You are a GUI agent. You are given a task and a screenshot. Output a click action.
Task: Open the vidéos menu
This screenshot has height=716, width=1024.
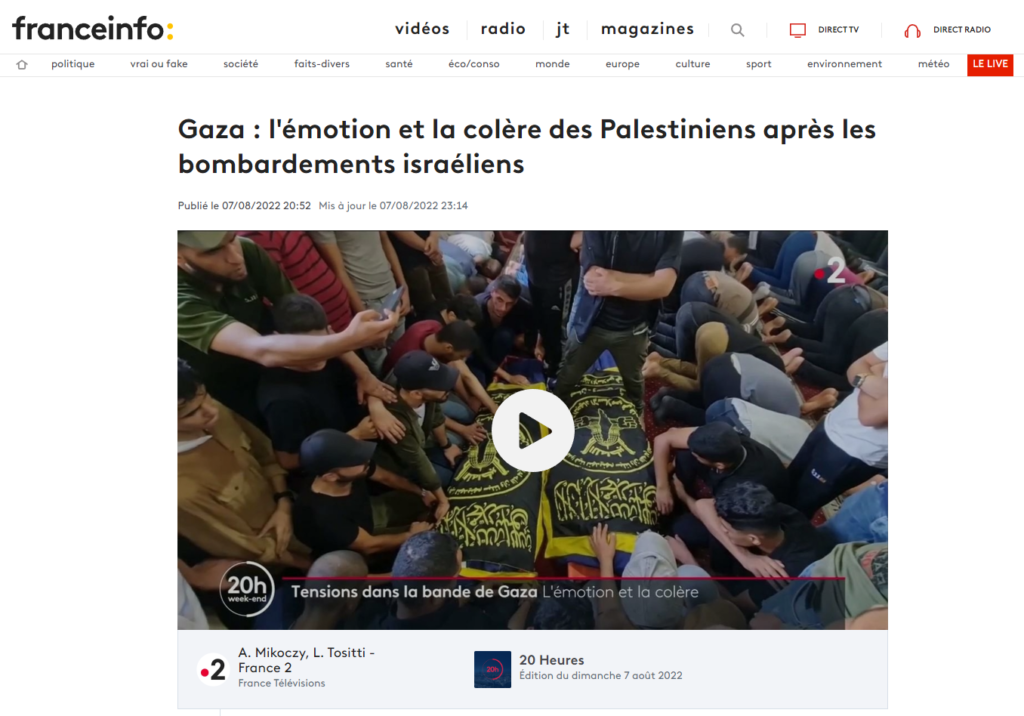pos(423,29)
